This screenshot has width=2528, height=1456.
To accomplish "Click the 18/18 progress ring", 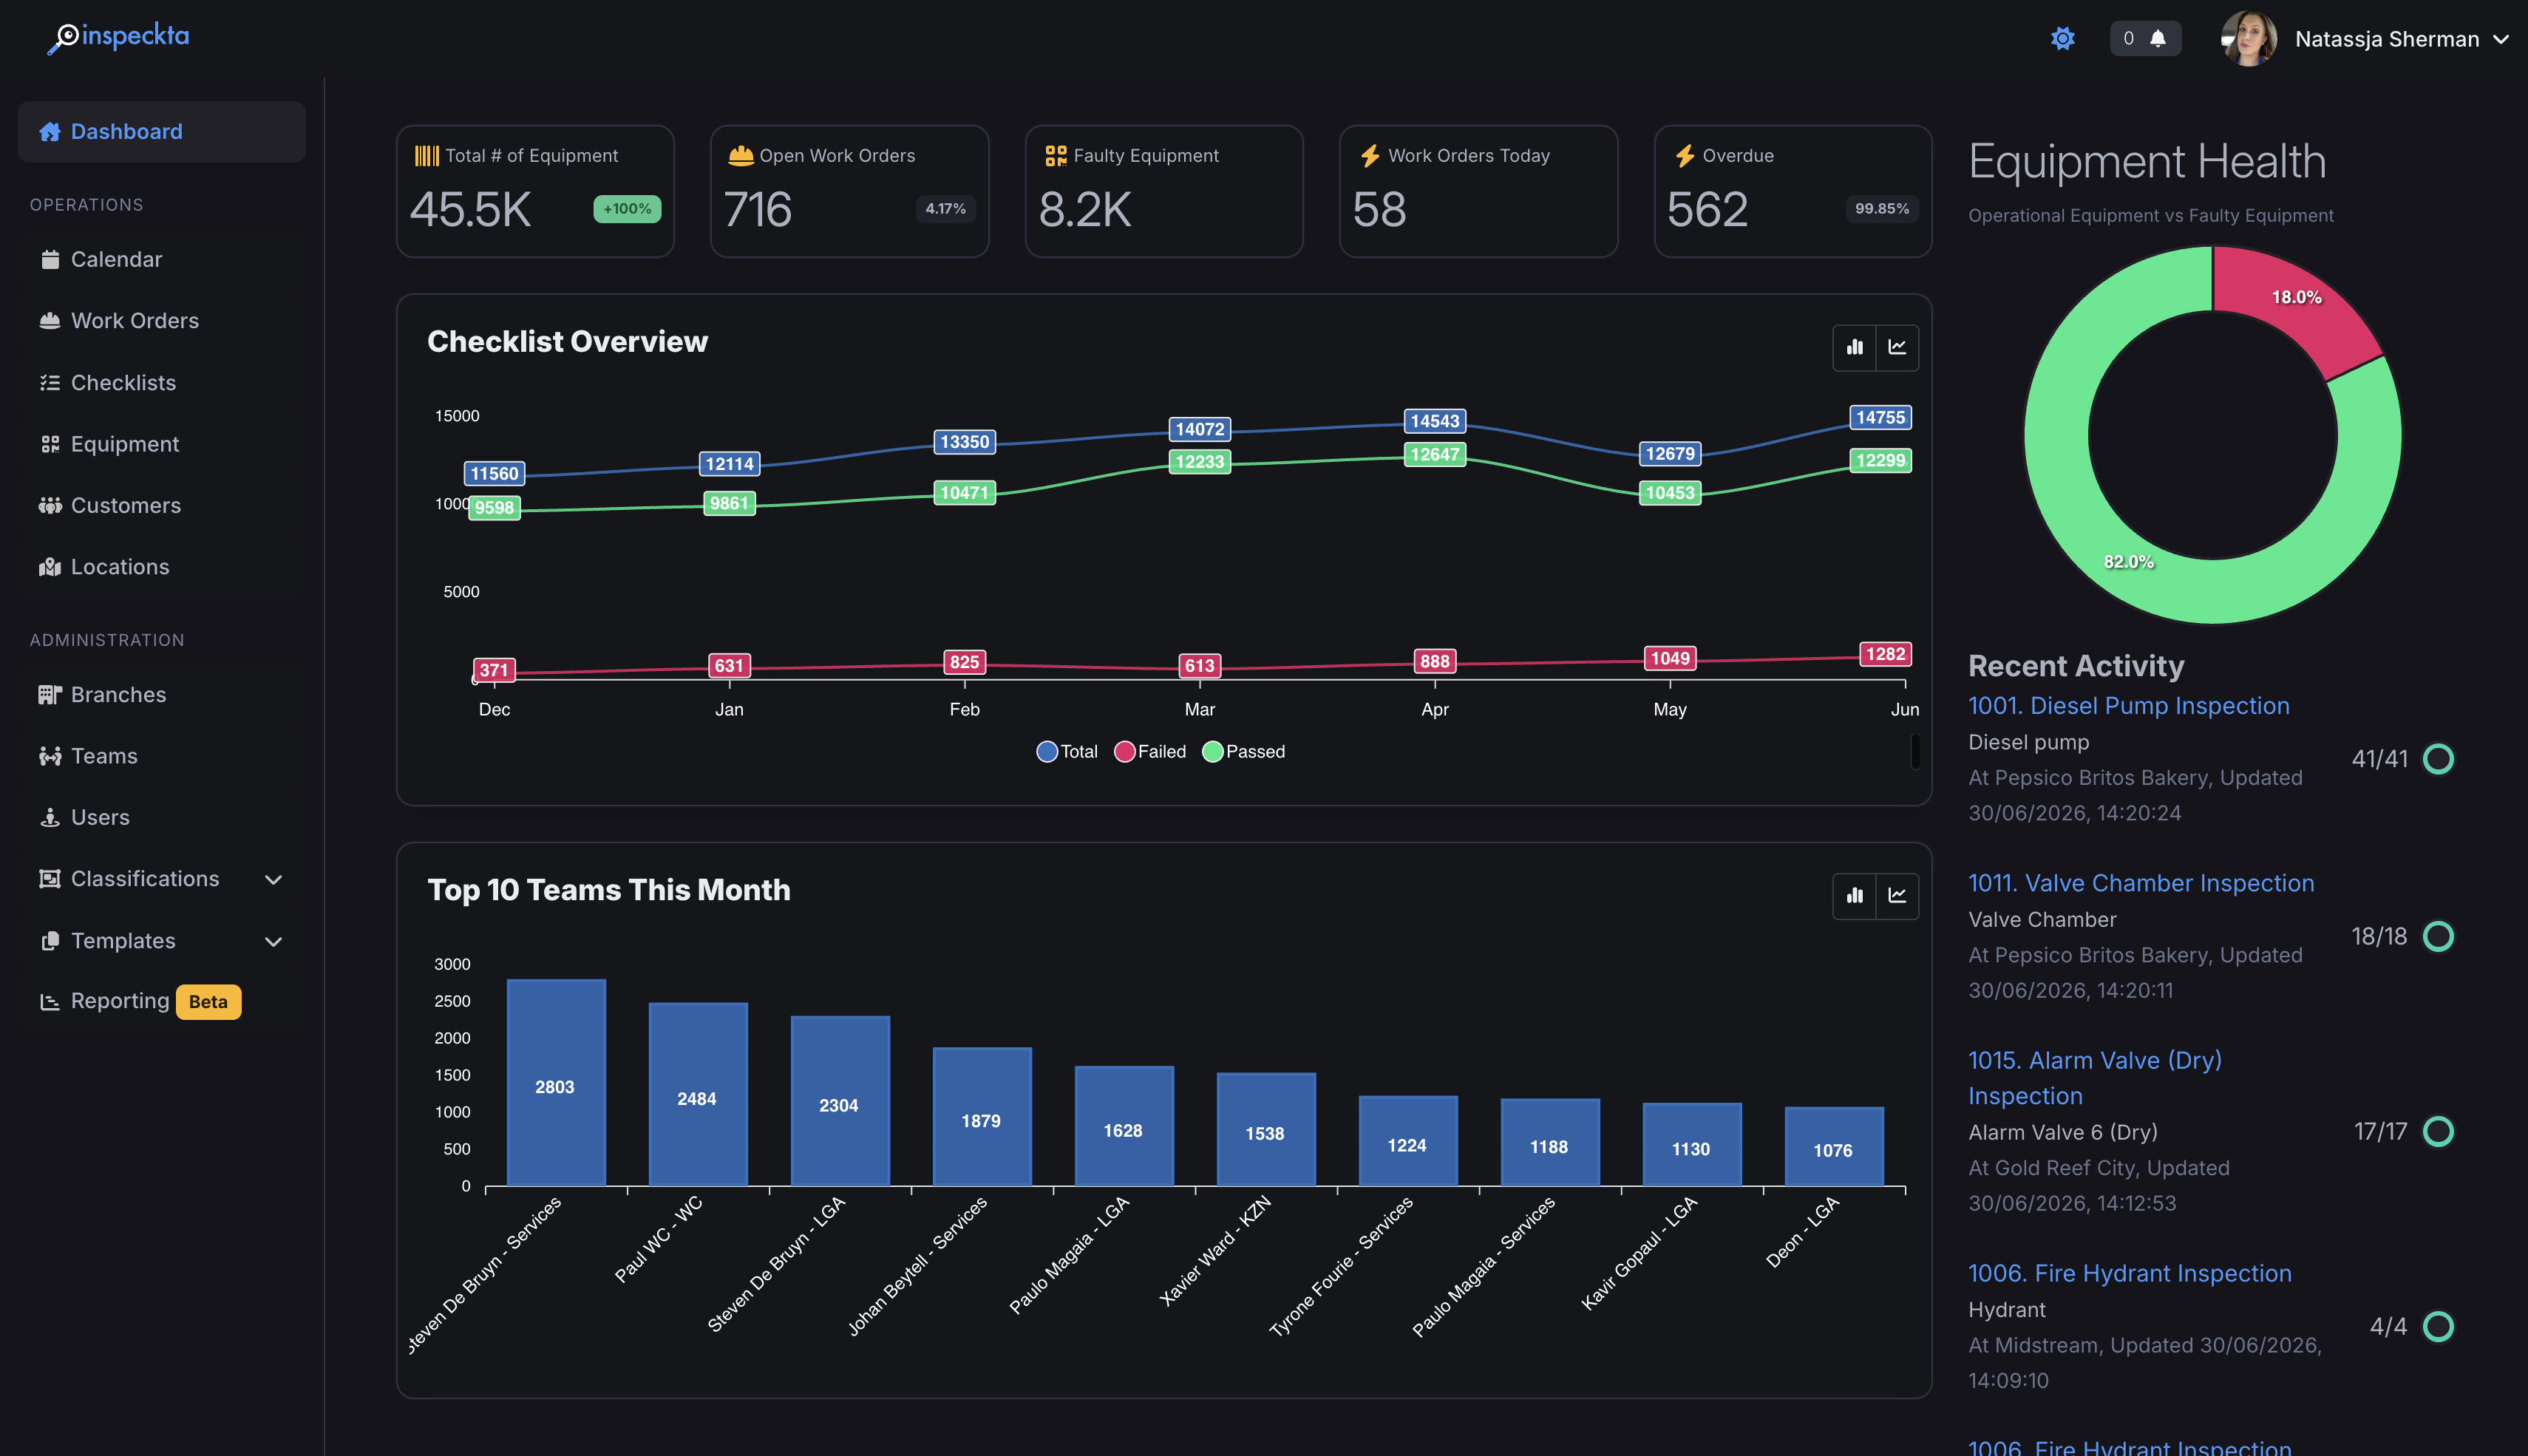I will (2437, 937).
